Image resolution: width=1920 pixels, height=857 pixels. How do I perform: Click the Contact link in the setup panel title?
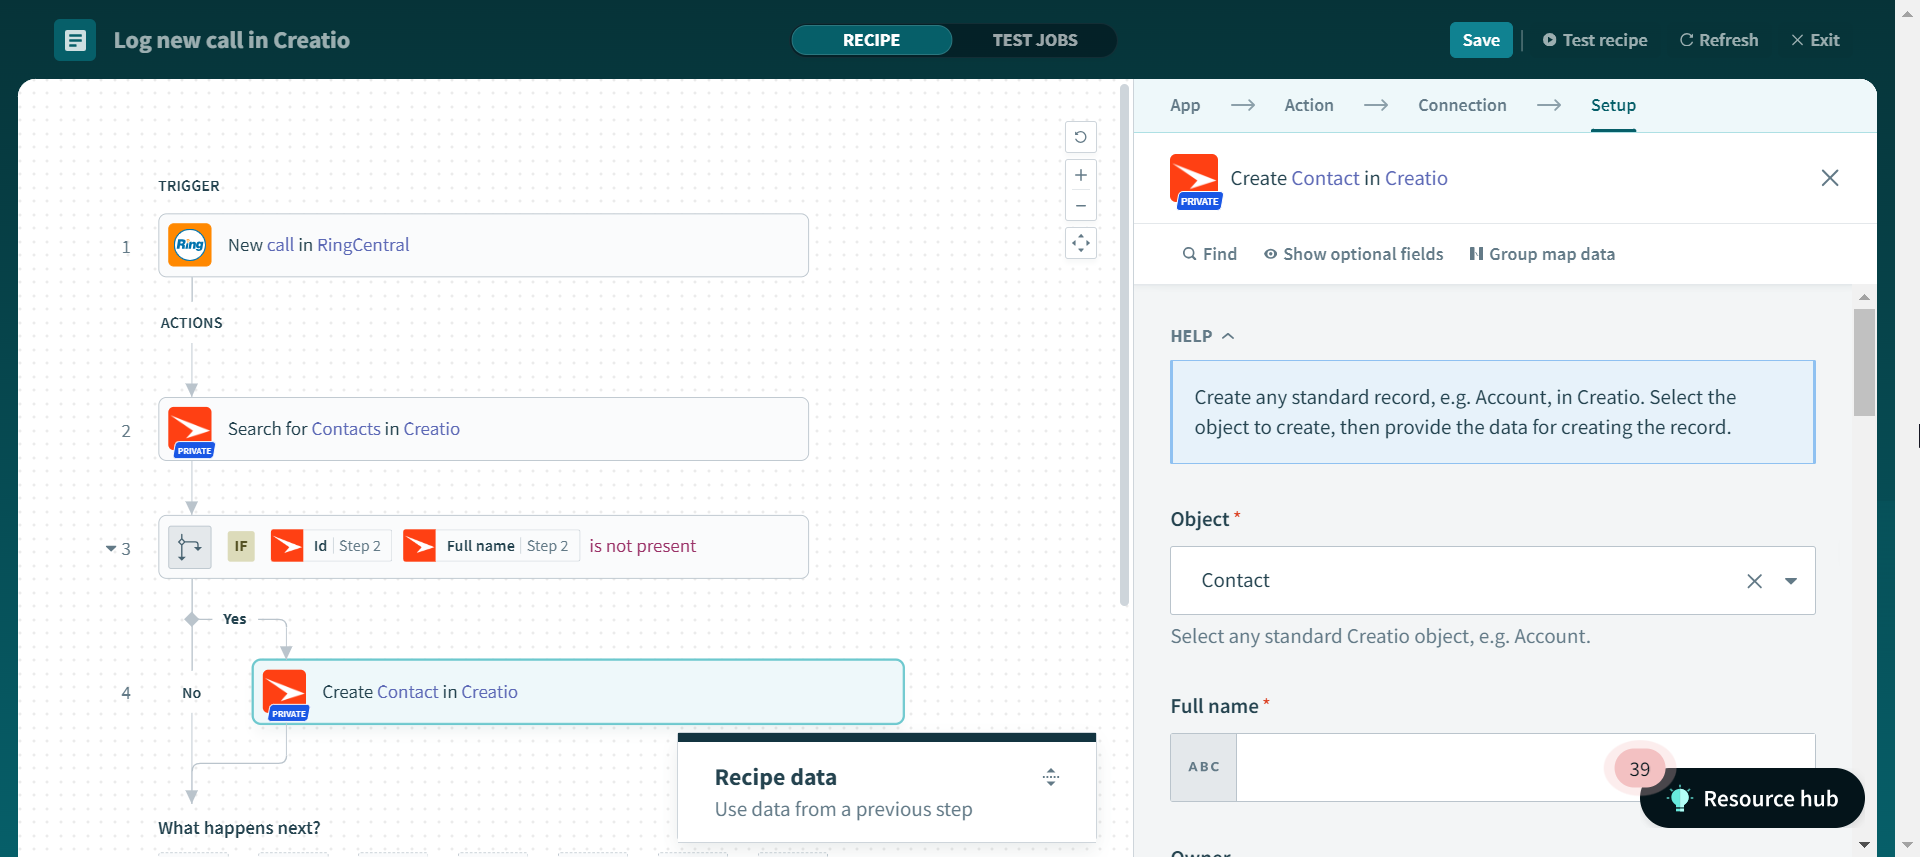coord(1326,178)
